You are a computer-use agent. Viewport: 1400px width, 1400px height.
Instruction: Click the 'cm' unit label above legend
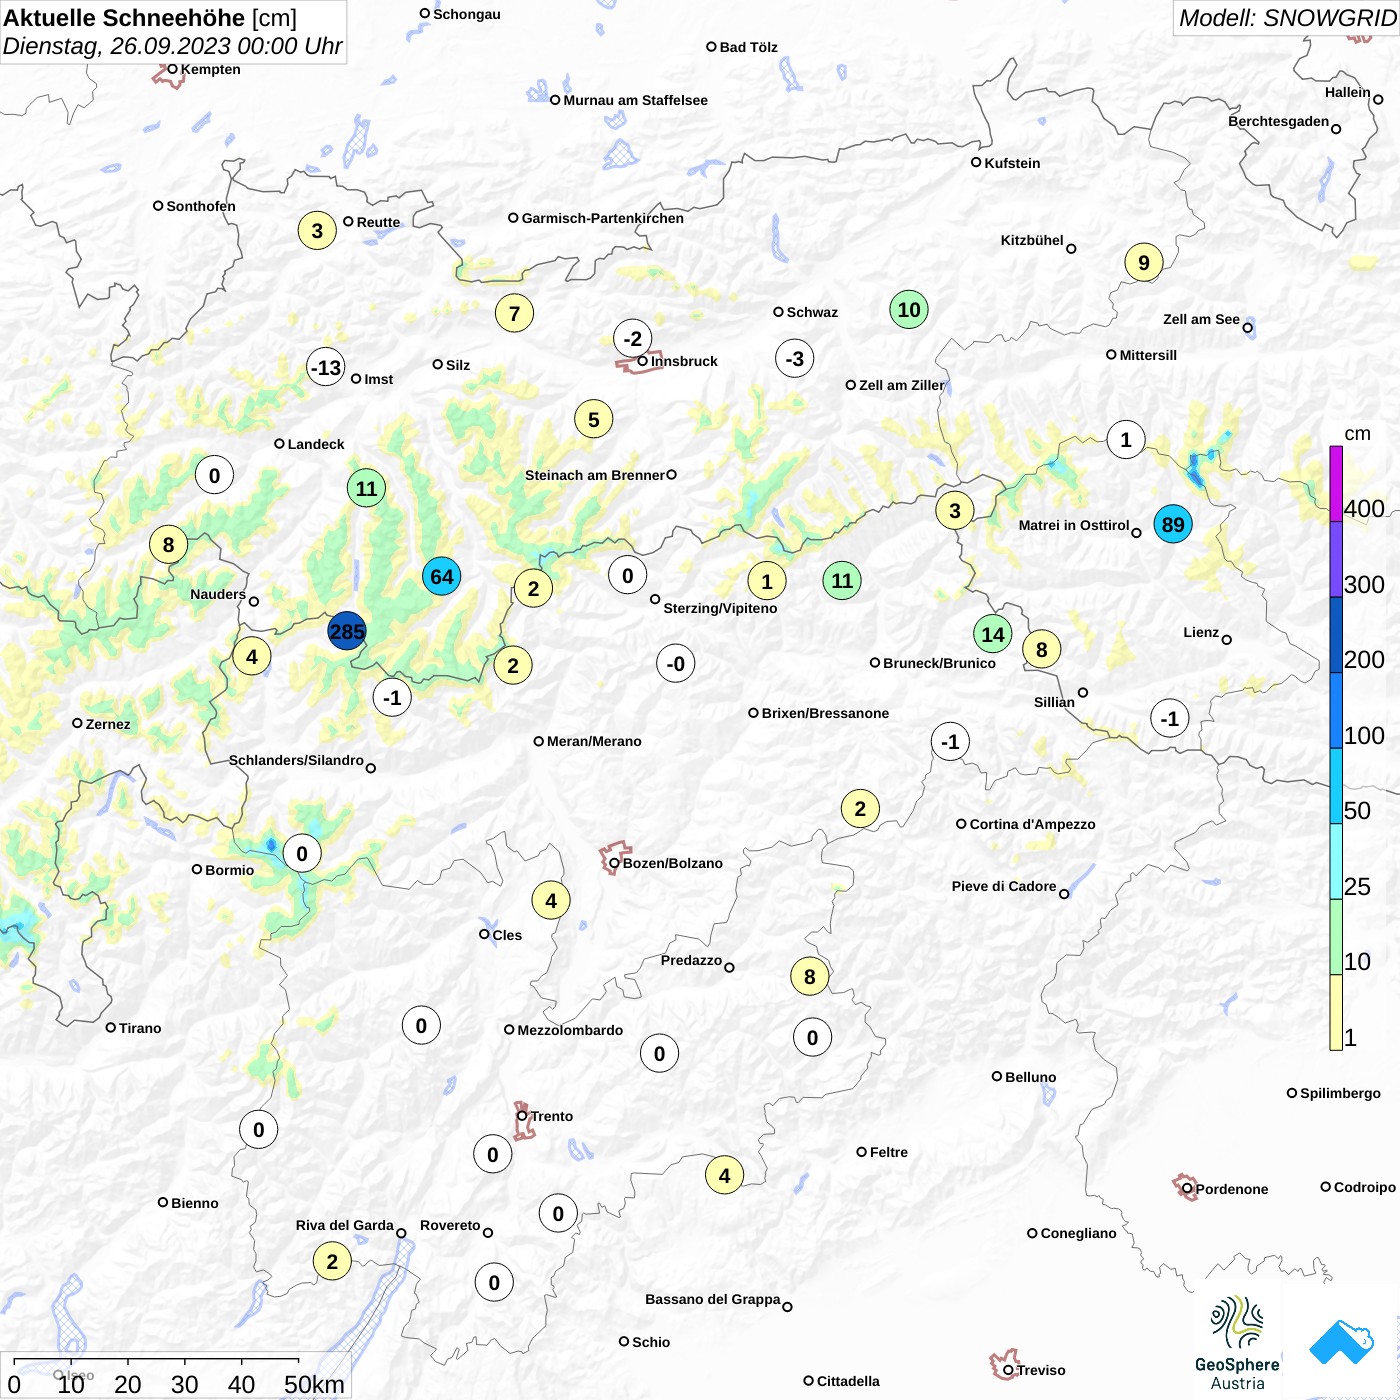(x=1357, y=433)
